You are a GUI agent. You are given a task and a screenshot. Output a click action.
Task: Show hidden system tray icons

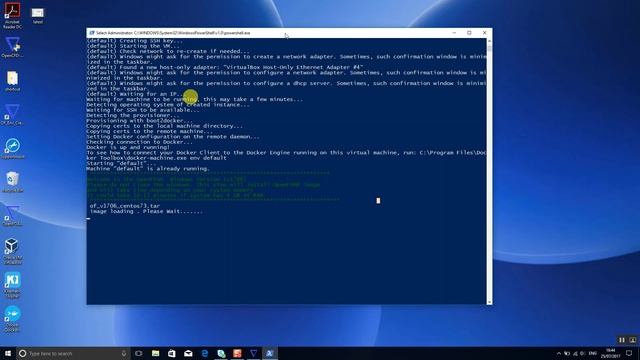point(558,353)
